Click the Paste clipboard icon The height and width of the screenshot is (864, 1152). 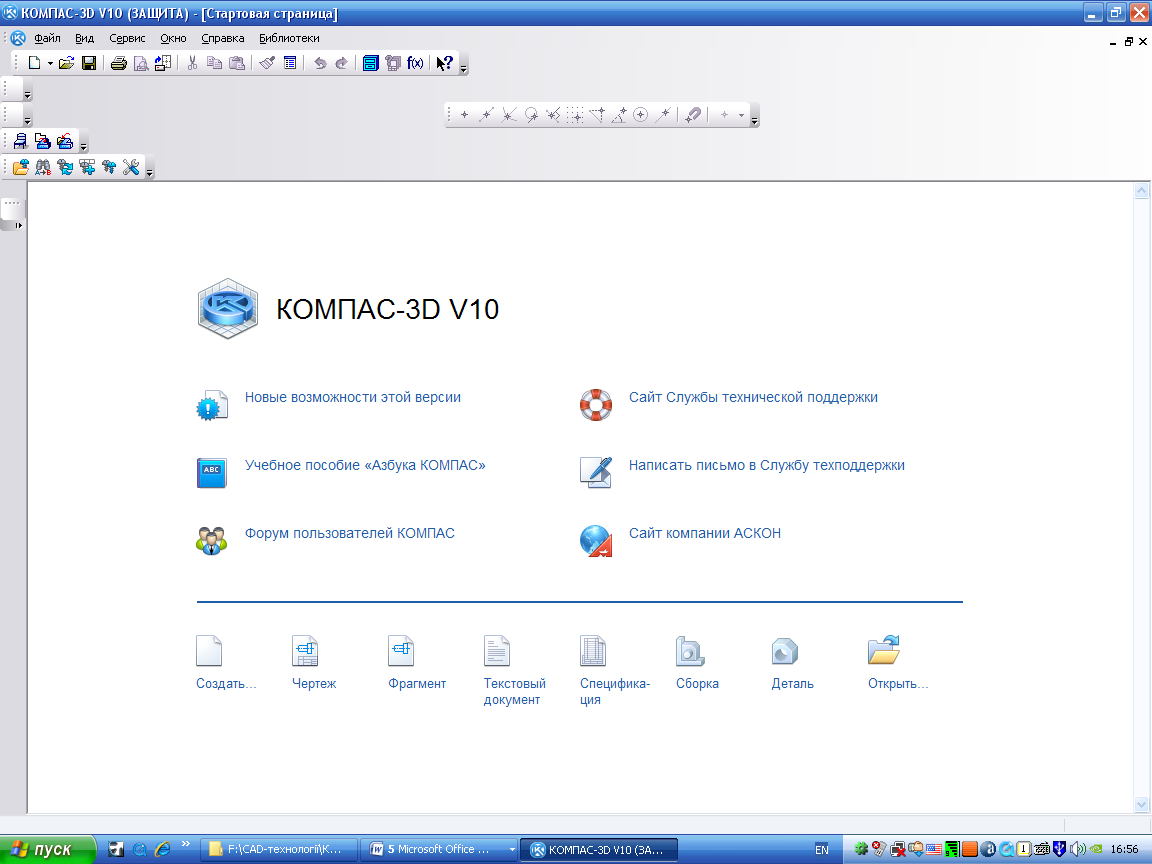(237, 63)
